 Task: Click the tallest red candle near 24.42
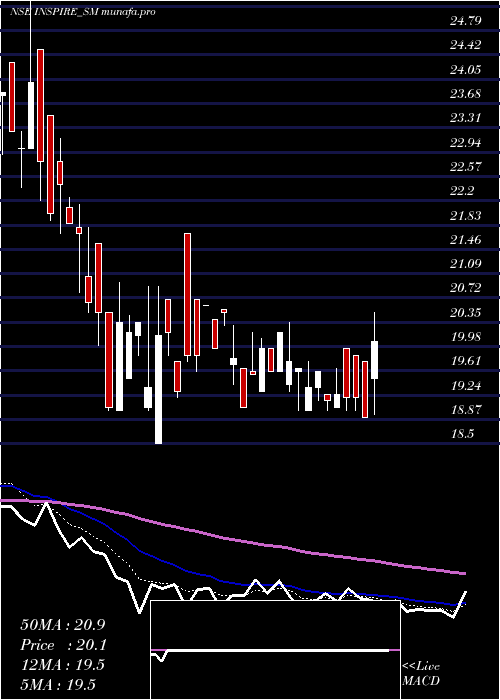[41, 105]
